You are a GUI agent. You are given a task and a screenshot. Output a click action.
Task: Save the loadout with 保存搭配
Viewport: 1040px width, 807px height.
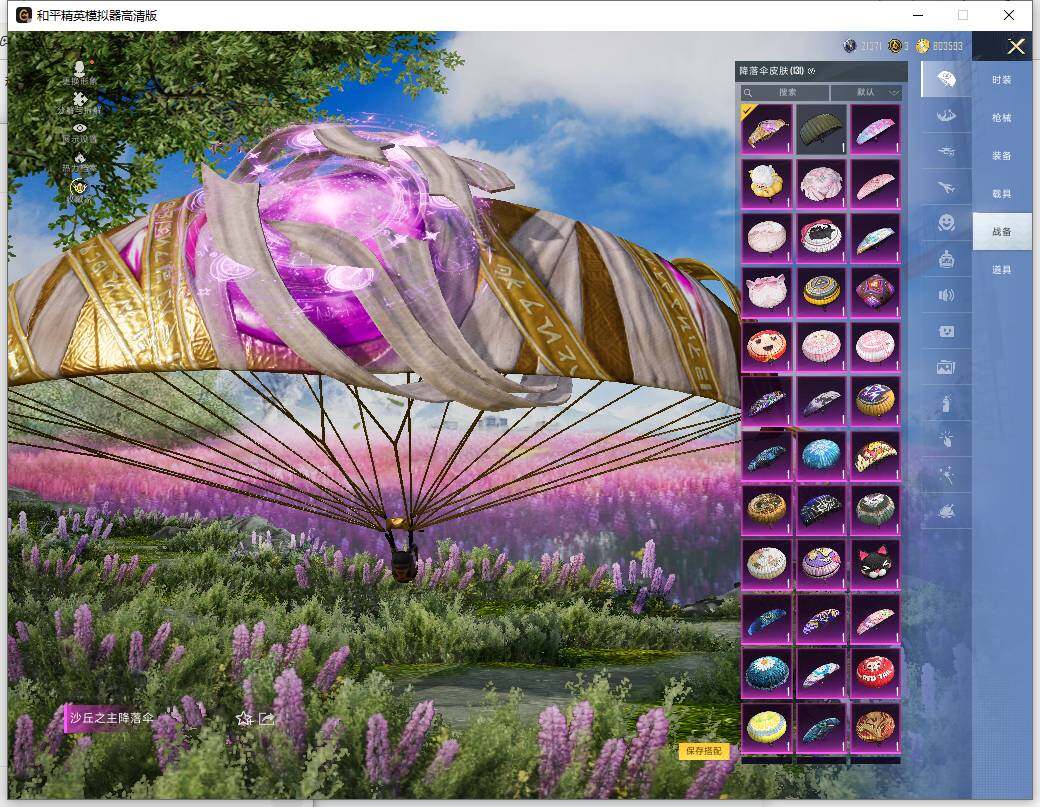(x=704, y=751)
